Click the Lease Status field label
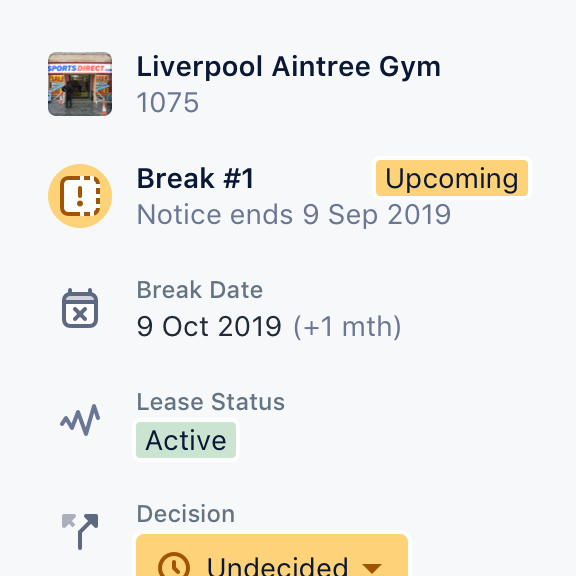Viewport: 576px width, 576px height. click(x=211, y=402)
